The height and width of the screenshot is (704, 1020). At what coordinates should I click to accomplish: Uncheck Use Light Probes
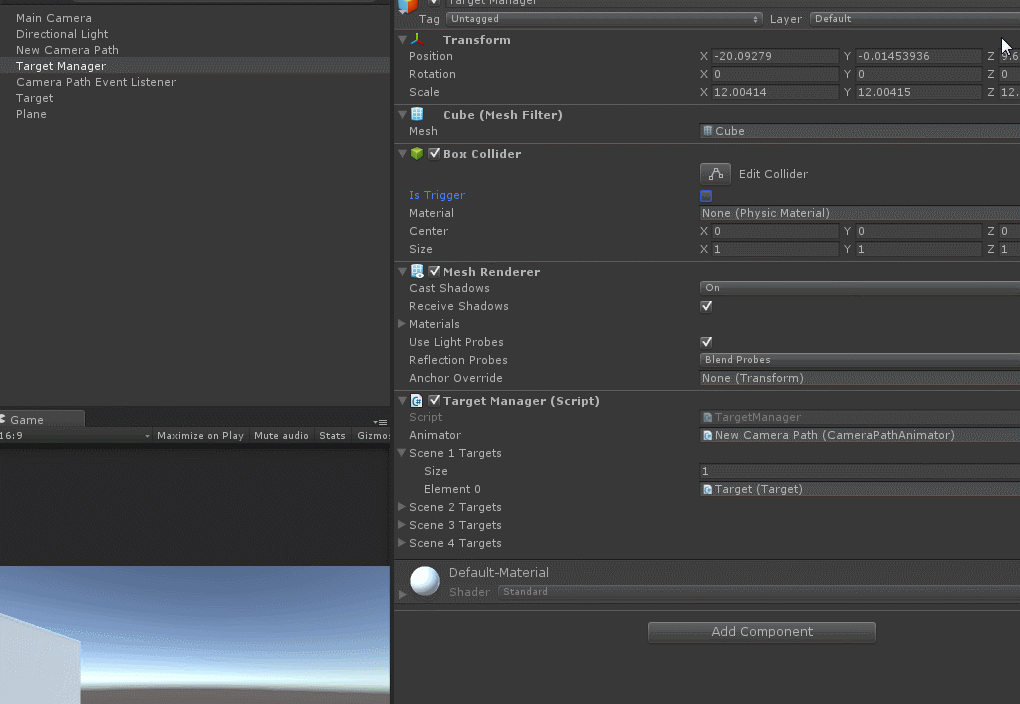point(706,342)
